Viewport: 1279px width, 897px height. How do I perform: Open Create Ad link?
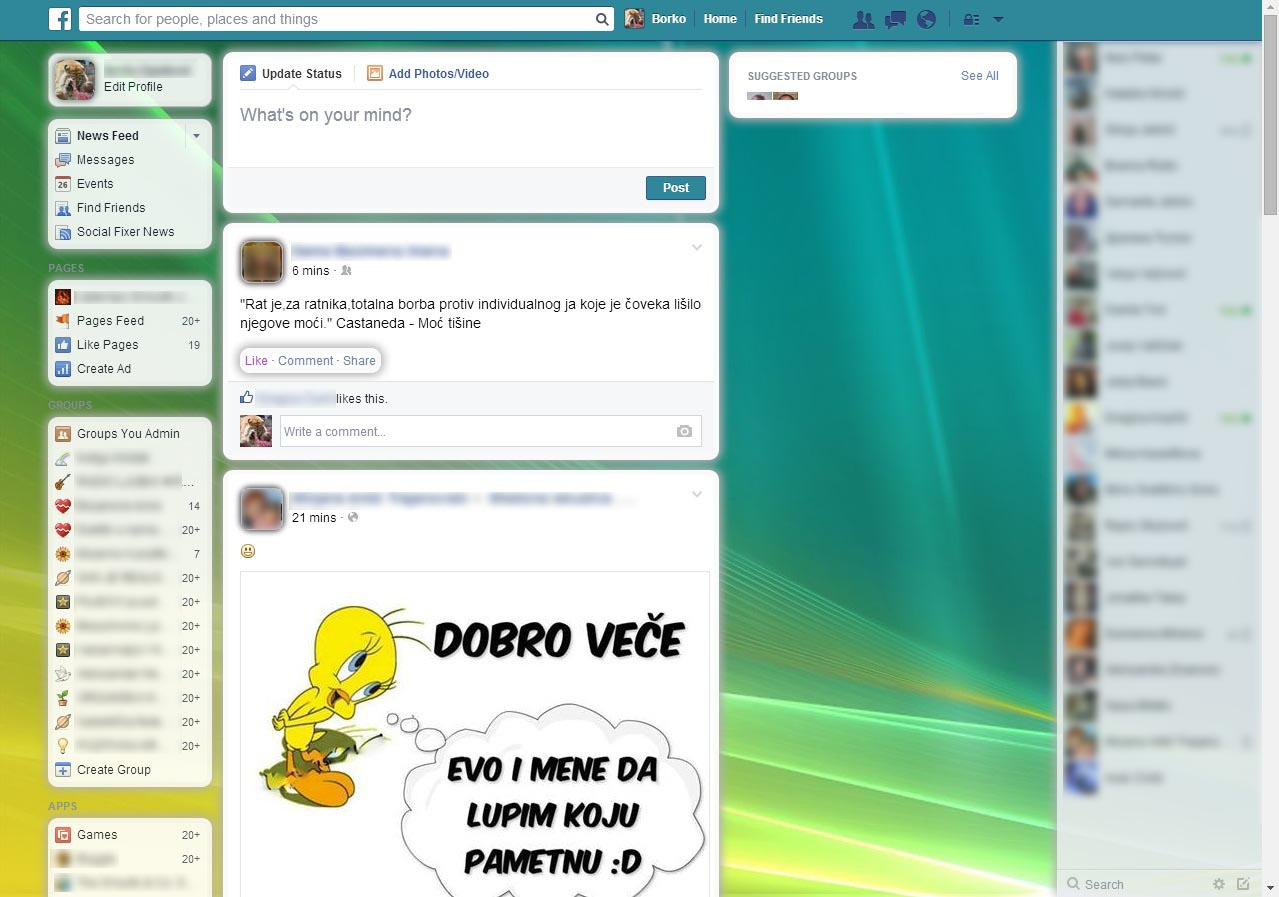104,369
